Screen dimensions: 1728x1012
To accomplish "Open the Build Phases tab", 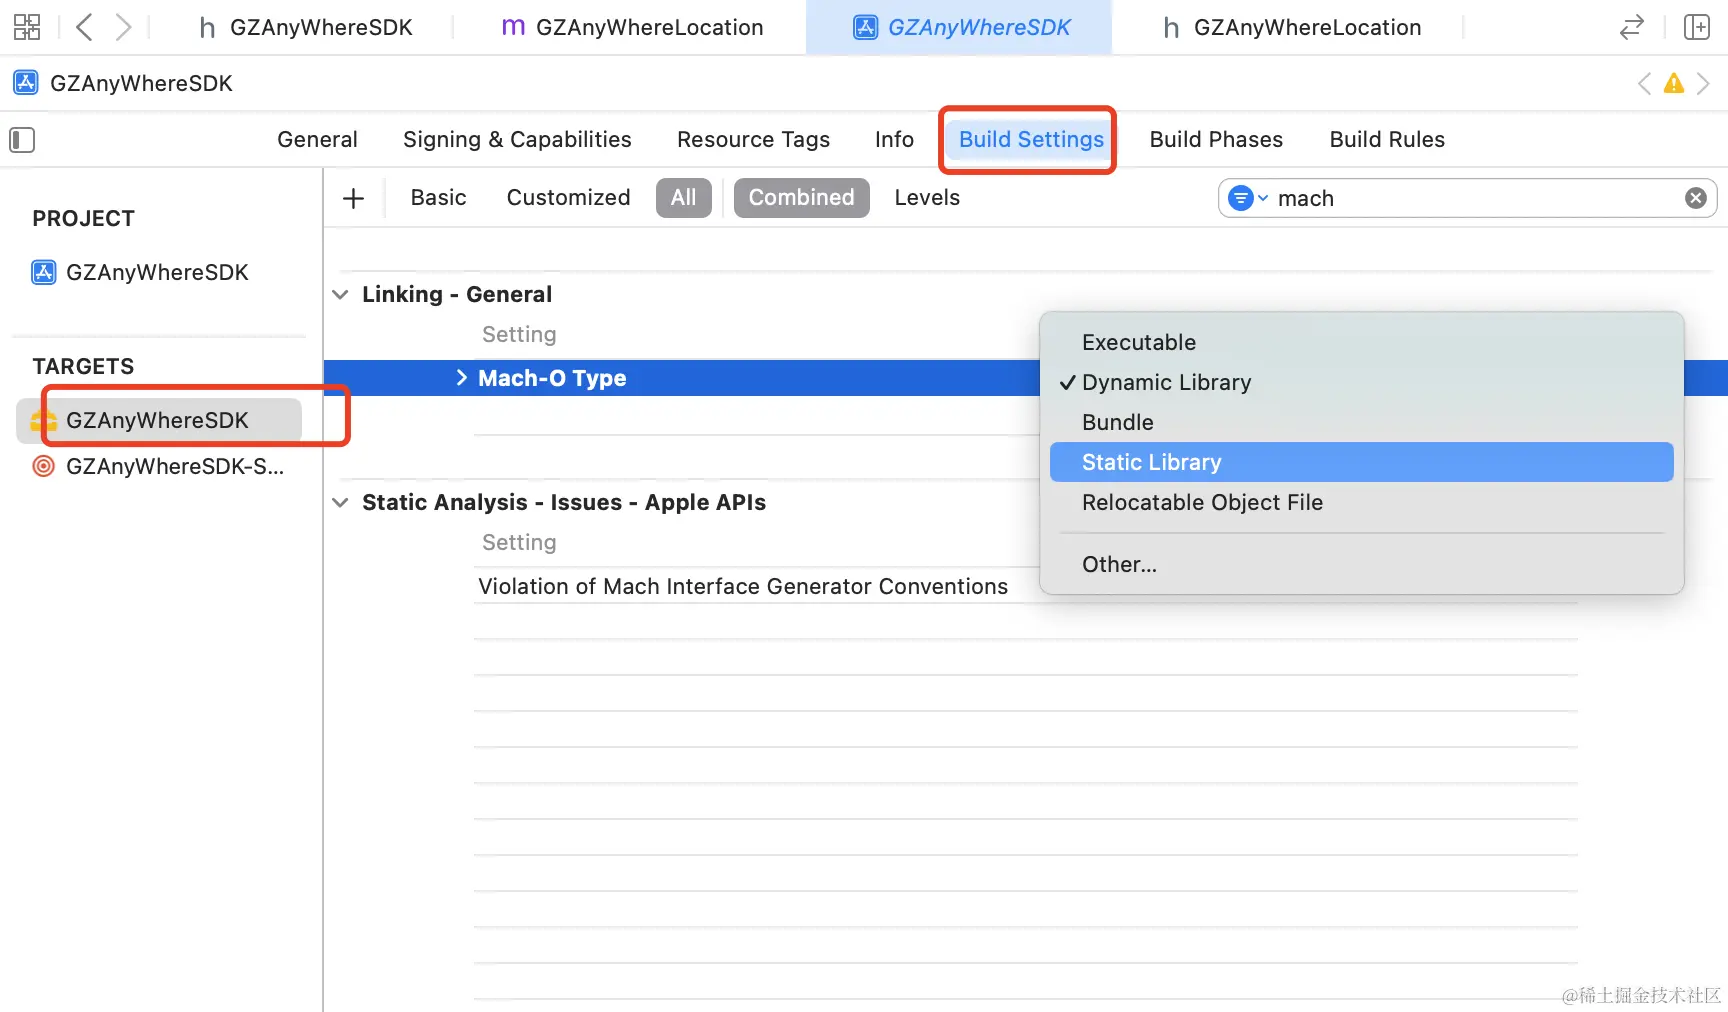I will (1216, 140).
